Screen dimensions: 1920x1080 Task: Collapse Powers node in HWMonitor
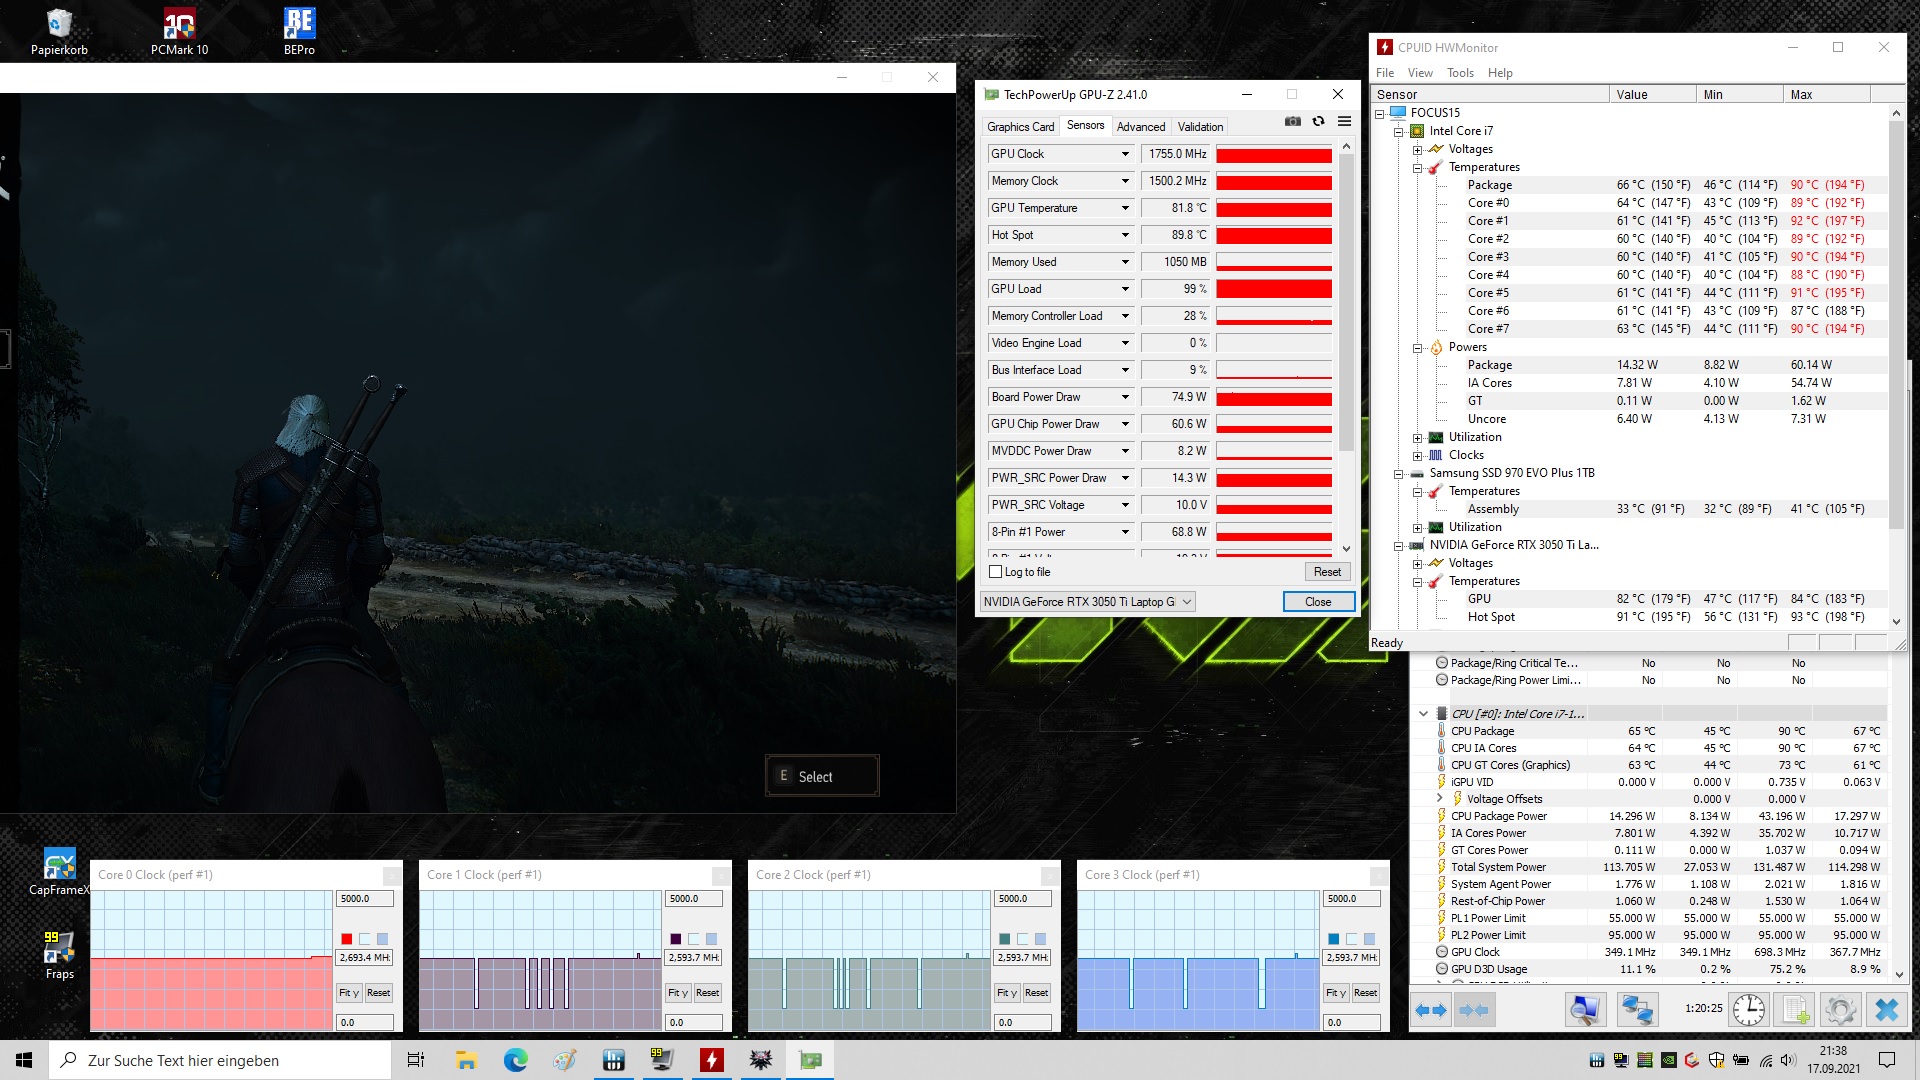(x=1418, y=347)
